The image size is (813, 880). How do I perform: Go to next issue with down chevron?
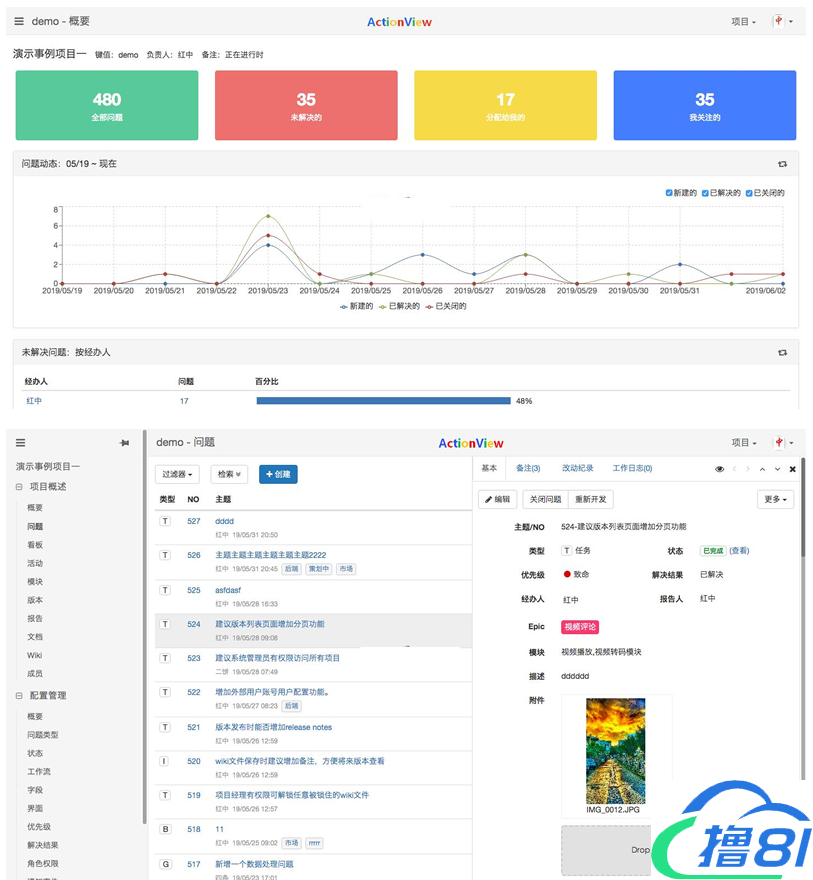[x=776, y=469]
